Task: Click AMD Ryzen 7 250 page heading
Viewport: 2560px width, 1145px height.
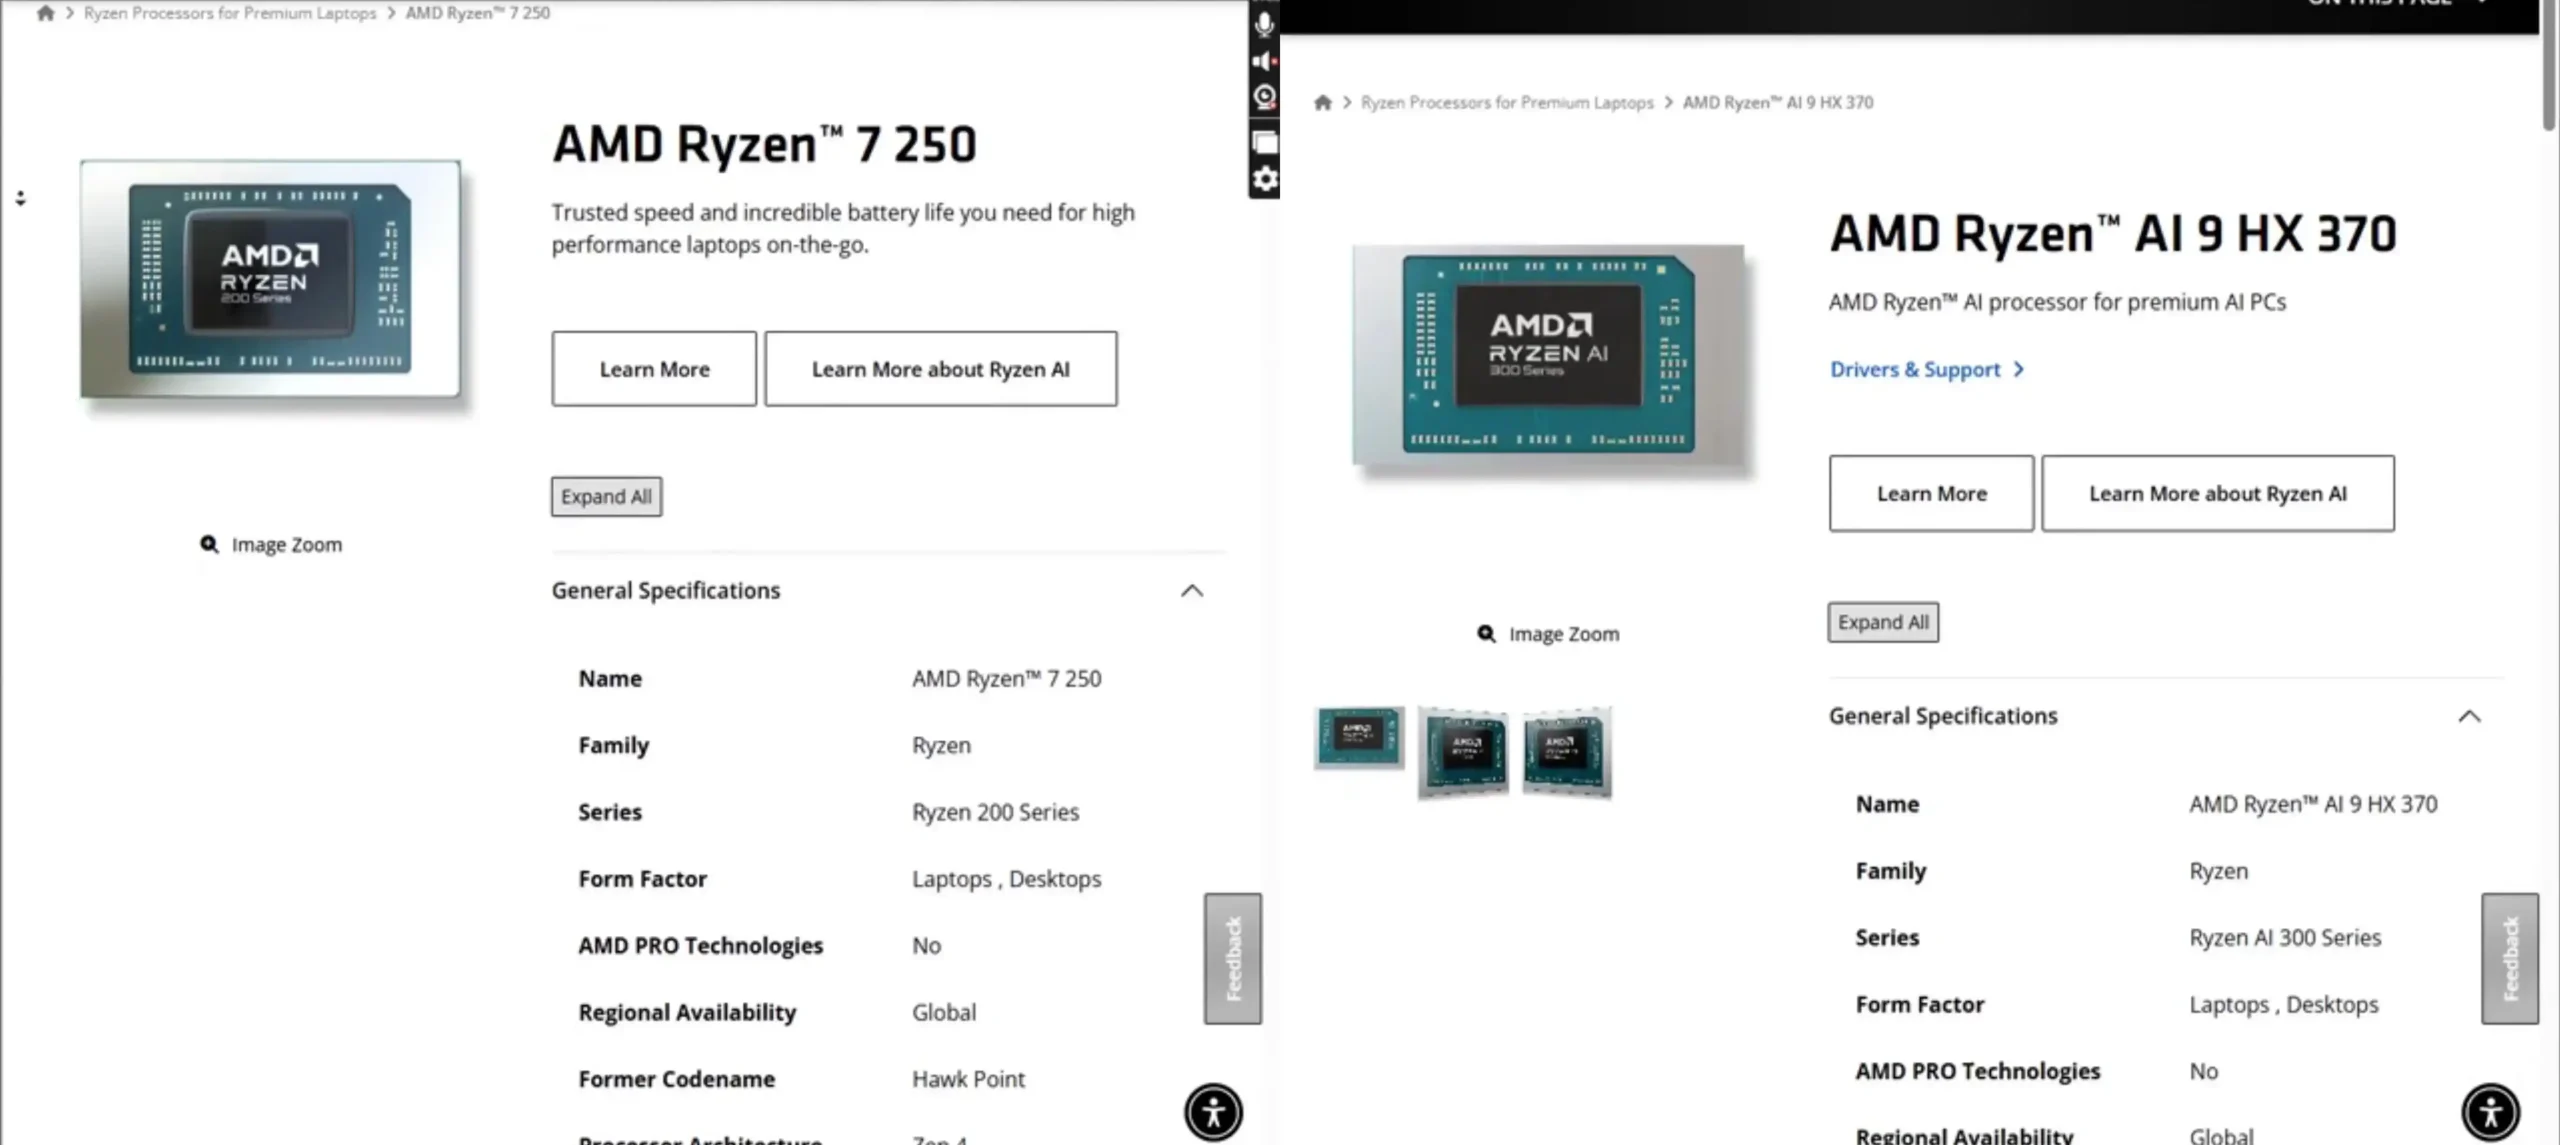Action: click(765, 144)
